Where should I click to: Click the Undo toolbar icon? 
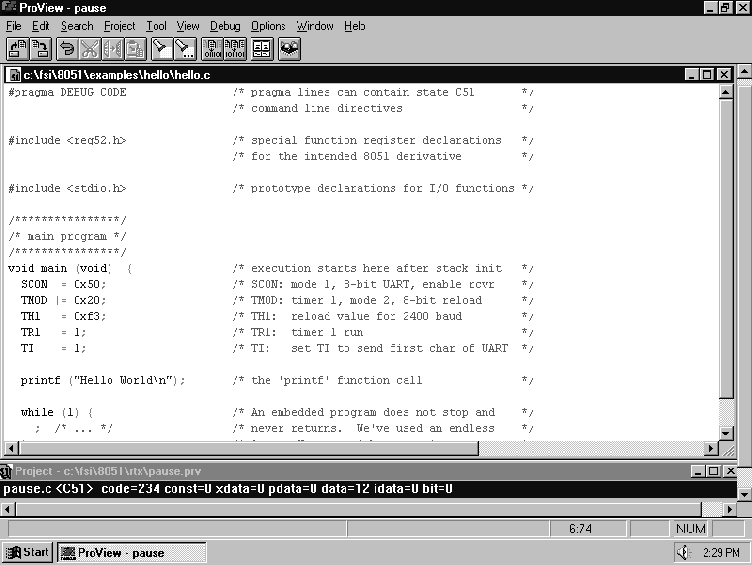tap(68, 47)
